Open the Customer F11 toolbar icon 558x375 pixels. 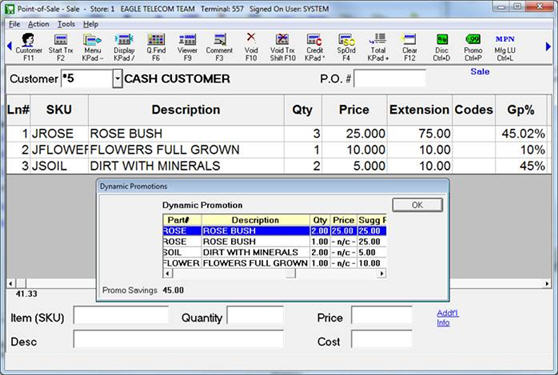tap(28, 47)
